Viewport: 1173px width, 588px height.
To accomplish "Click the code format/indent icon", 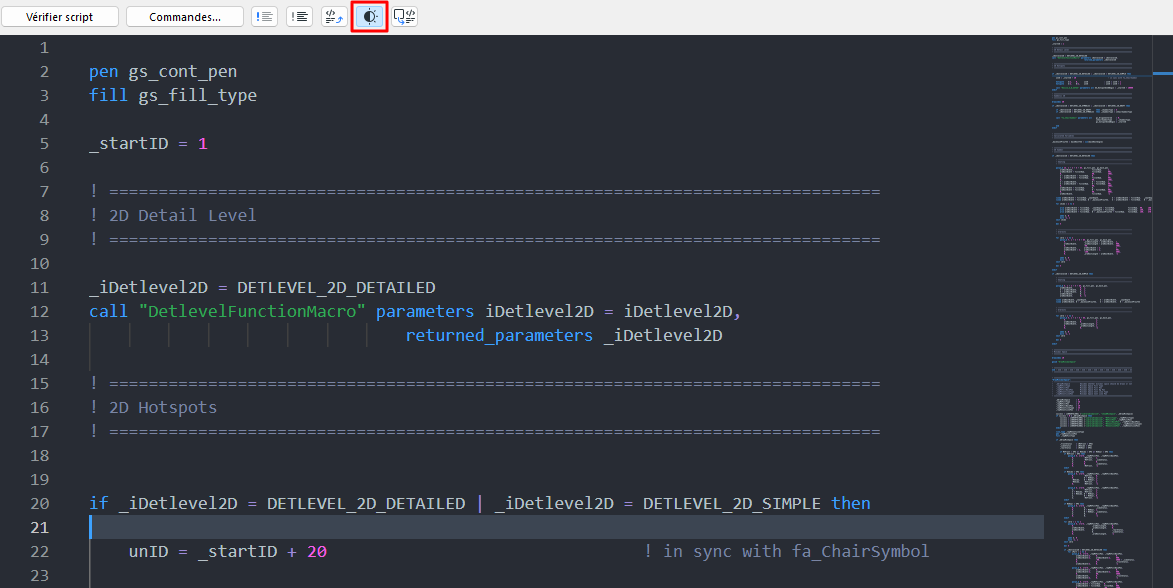I will (x=334, y=16).
